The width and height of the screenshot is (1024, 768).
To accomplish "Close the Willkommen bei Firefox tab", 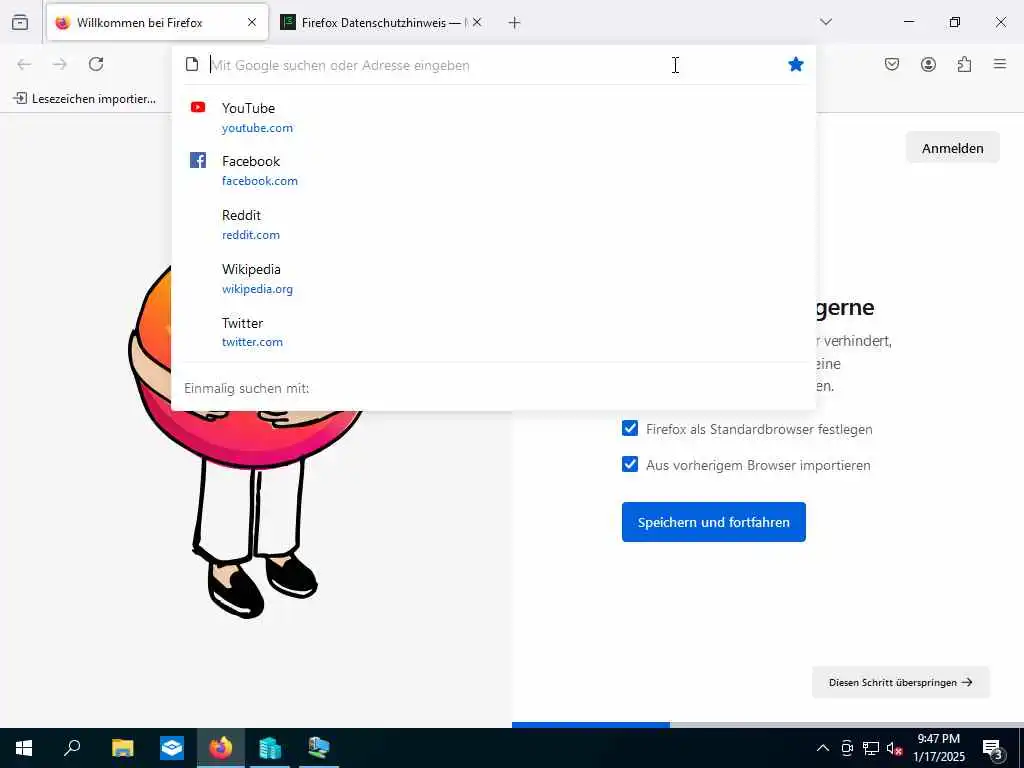I will point(252,23).
